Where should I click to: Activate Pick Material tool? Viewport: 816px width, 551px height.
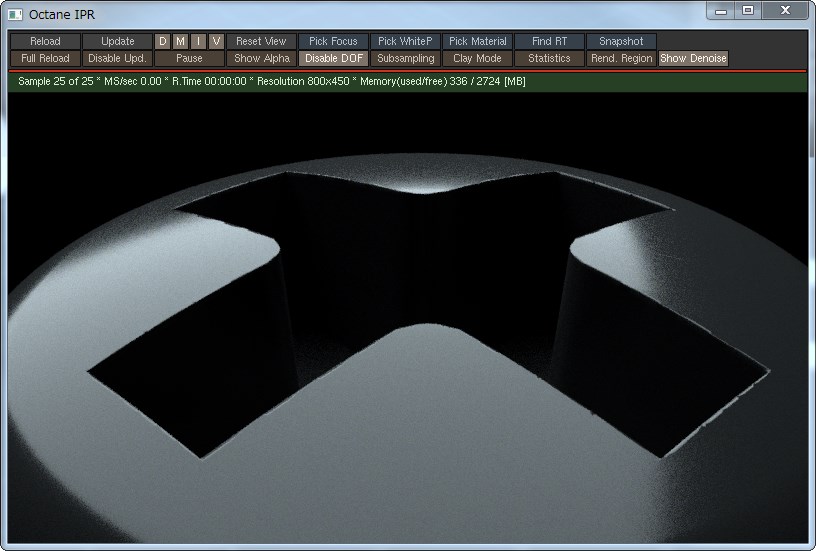coord(478,41)
